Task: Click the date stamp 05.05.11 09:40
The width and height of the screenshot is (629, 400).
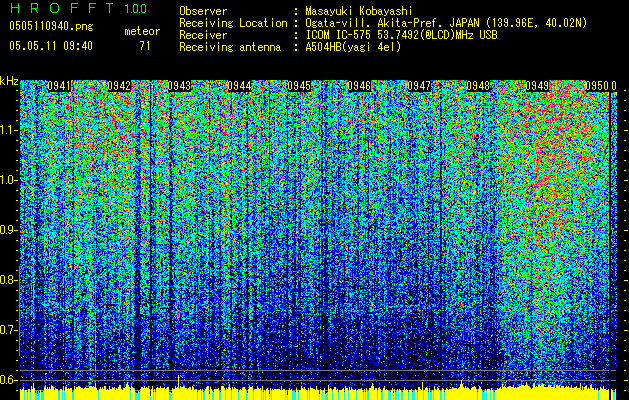Action: 51,46
